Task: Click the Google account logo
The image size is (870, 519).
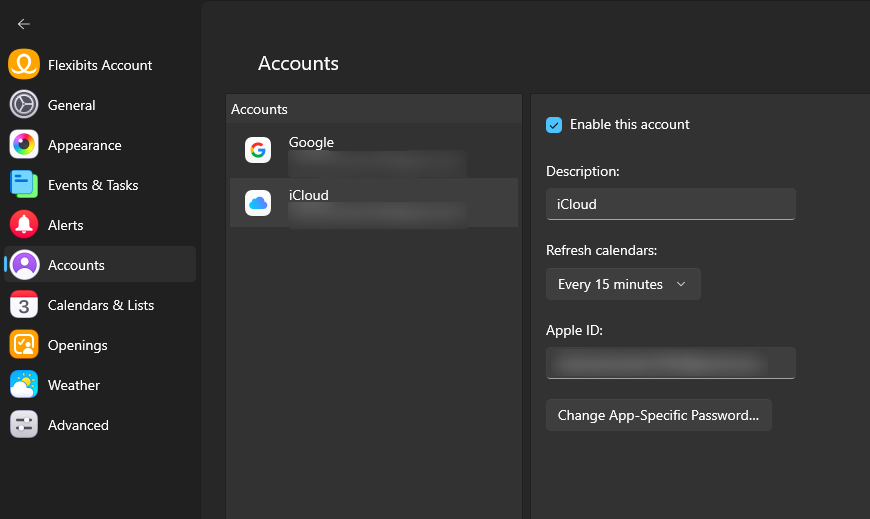Action: [258, 151]
